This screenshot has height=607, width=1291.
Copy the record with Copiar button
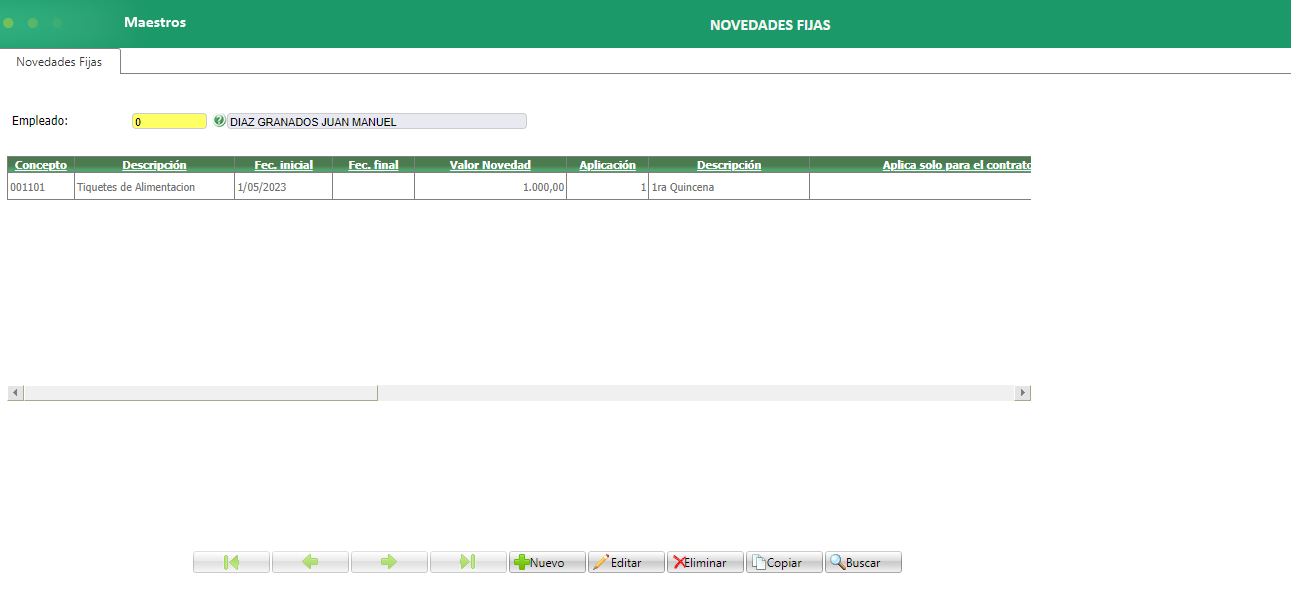coord(784,562)
